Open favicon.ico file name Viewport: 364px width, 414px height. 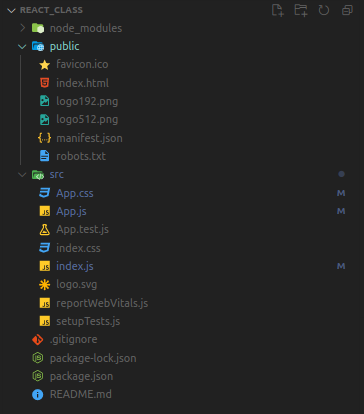click(x=82, y=64)
